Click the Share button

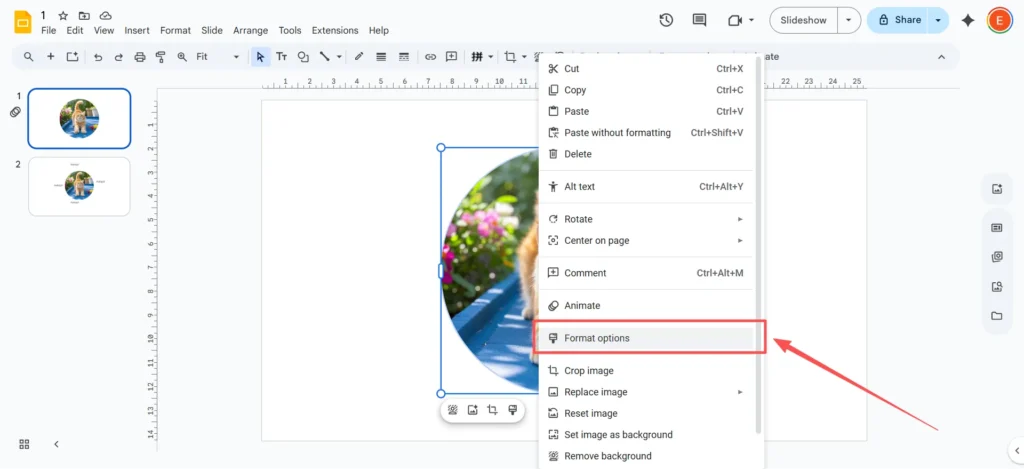(x=899, y=20)
